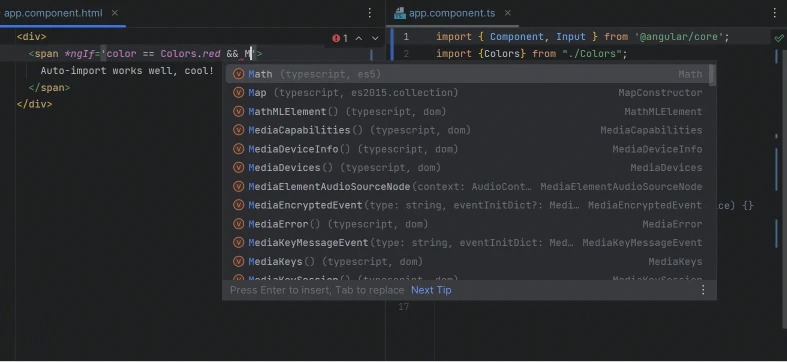Click the variable icon beside MathMLElement
The width and height of the screenshot is (787, 362).
[238, 111]
